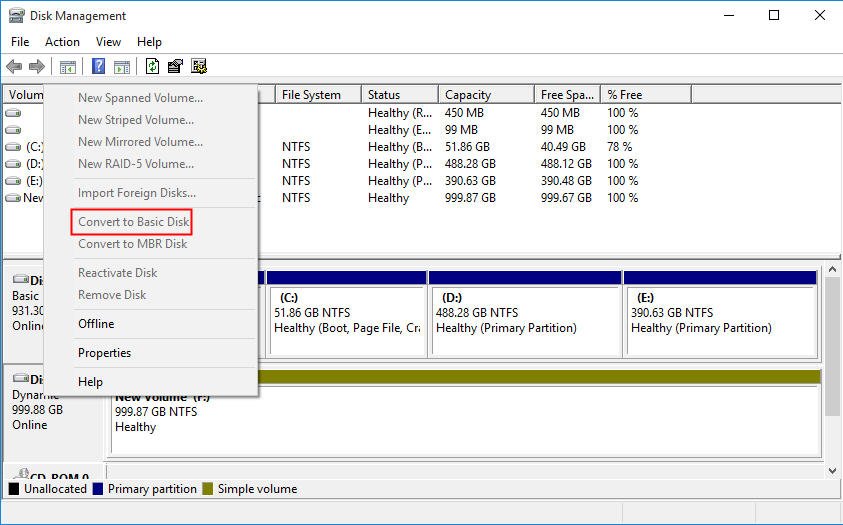Choose New Mirrored Volume entry
843x525 pixels.
coord(140,142)
